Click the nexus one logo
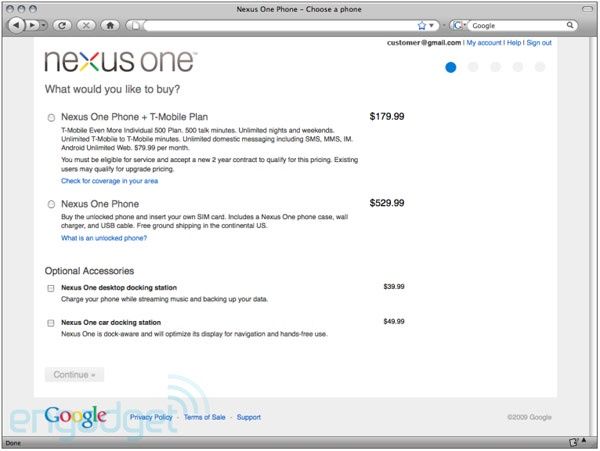The image size is (600, 451). [x=121, y=61]
